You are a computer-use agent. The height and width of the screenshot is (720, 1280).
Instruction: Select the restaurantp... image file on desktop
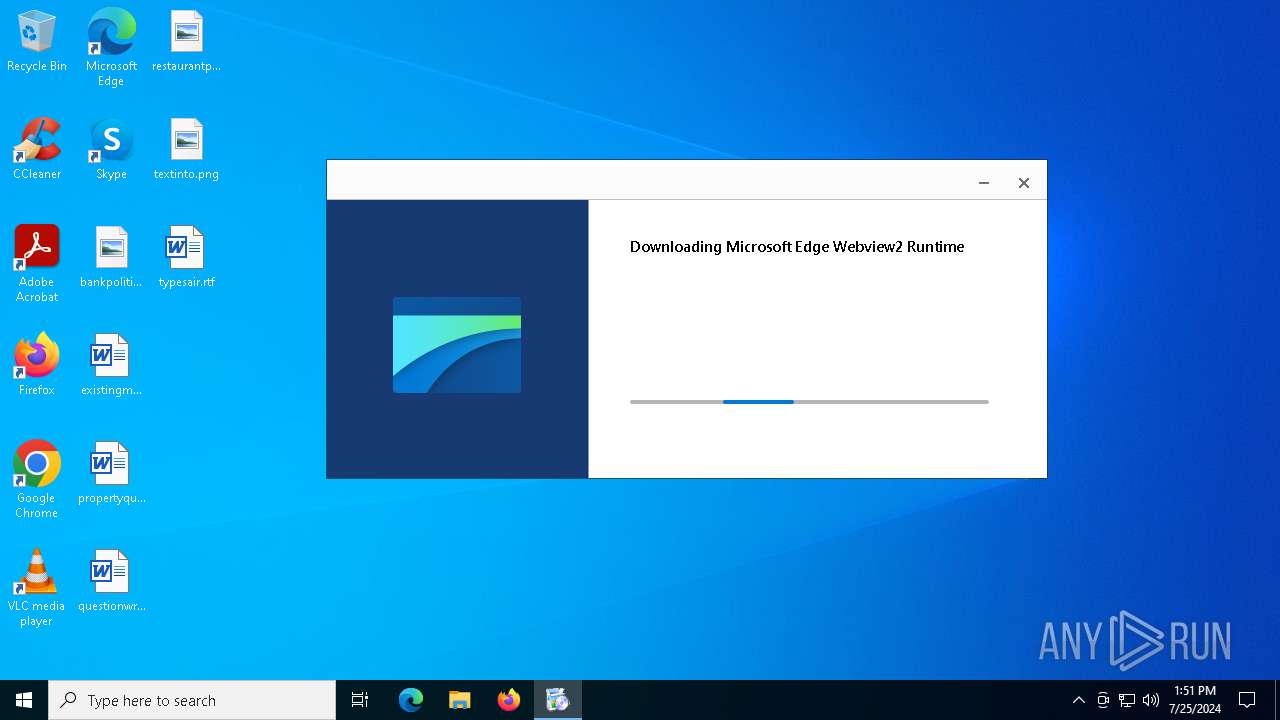[186, 42]
